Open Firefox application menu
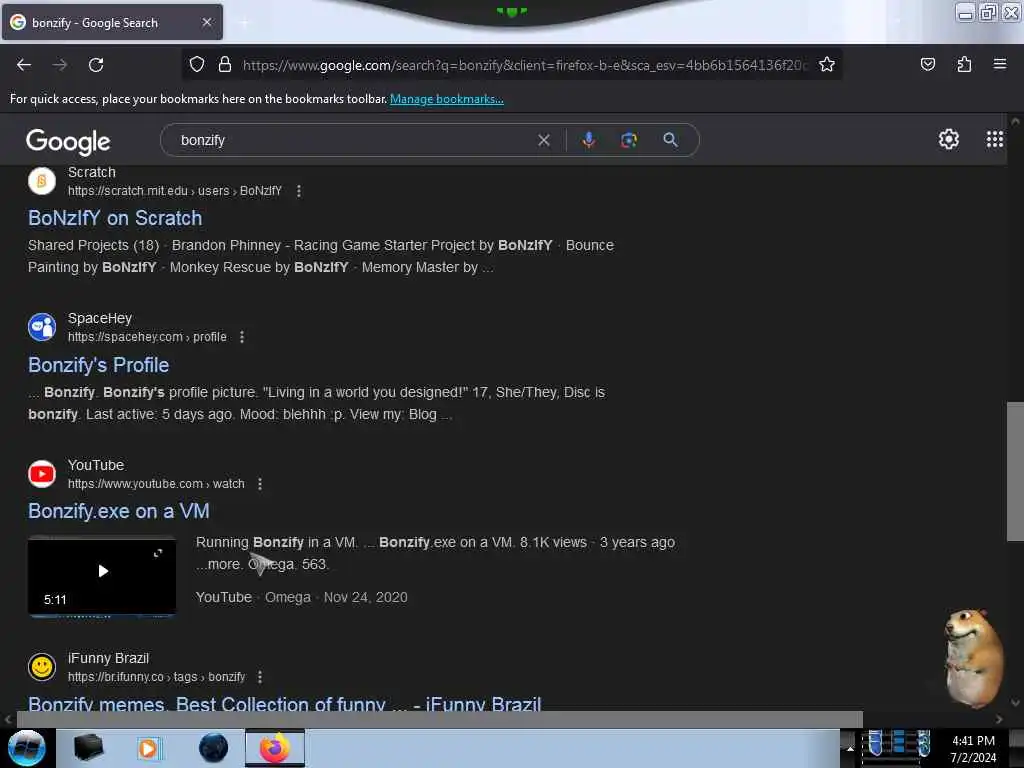 (x=999, y=64)
